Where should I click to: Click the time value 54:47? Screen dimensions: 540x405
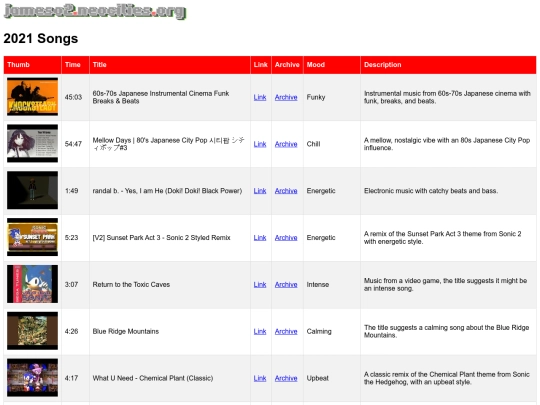tap(73, 144)
